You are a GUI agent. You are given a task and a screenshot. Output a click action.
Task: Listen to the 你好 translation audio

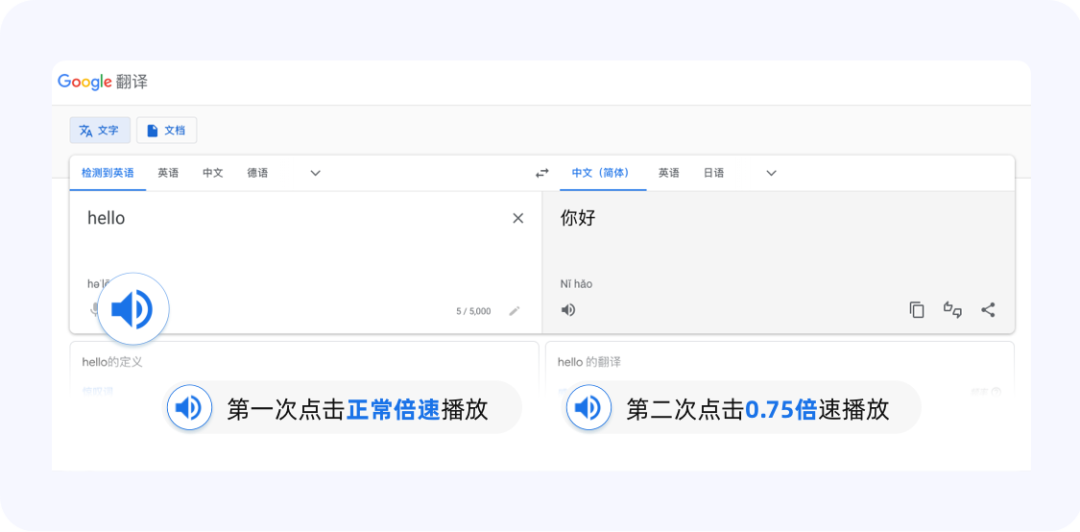pos(568,310)
